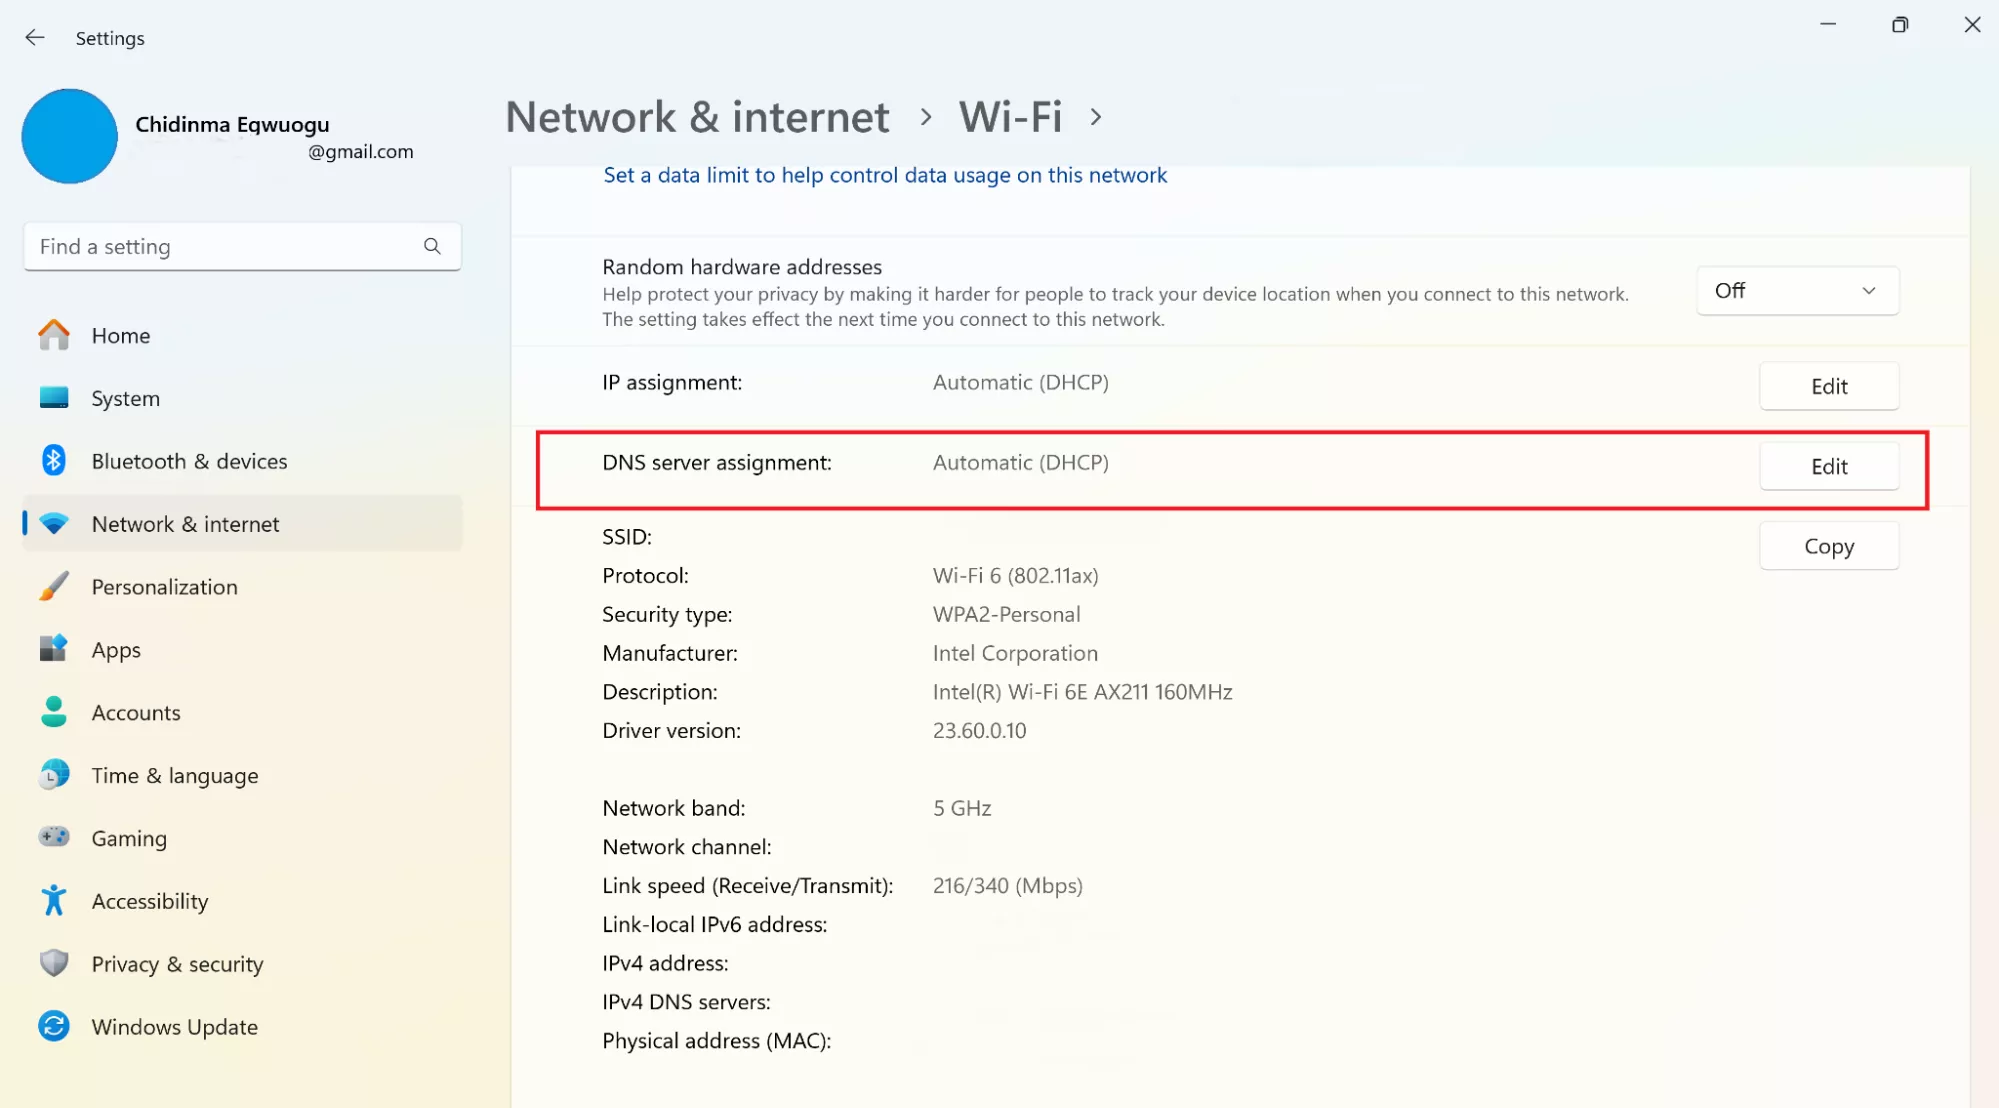This screenshot has height=1108, width=1999.
Task: Click the Accounts person icon
Action: [54, 712]
